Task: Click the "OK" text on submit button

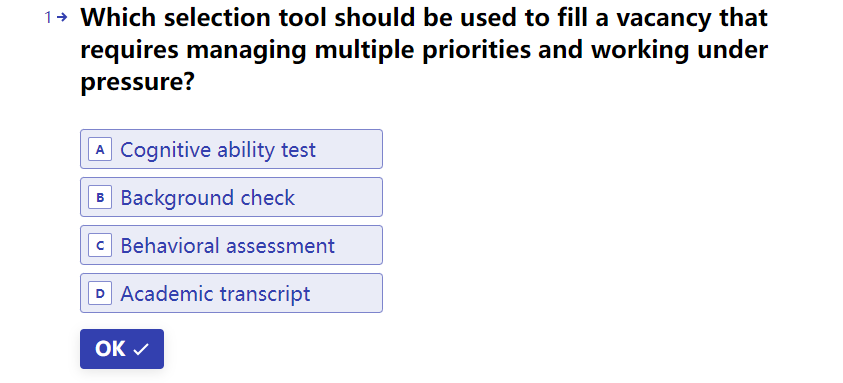Action: pyautogui.click(x=110, y=349)
